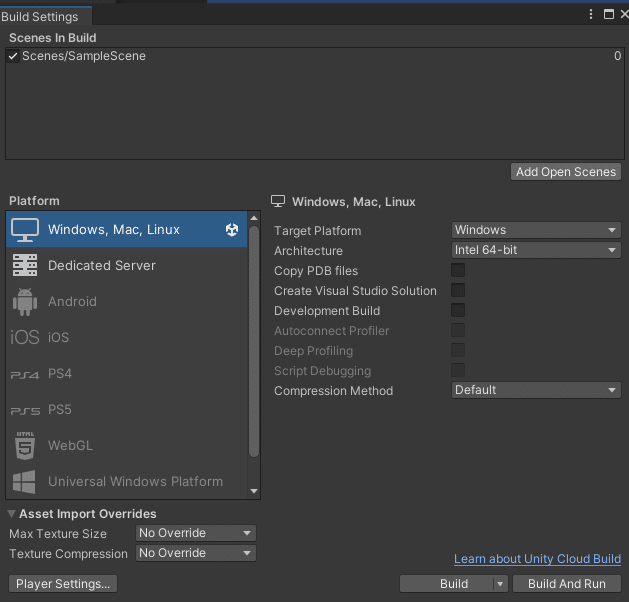Enable Copy PDB files checkbox
This screenshot has width=629, height=602.
click(x=458, y=270)
